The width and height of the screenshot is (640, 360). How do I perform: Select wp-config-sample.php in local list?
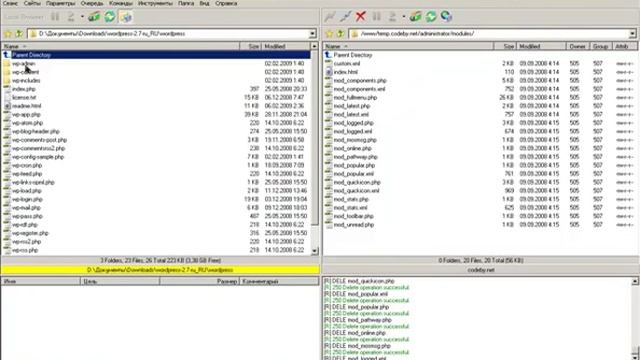pos(38,157)
